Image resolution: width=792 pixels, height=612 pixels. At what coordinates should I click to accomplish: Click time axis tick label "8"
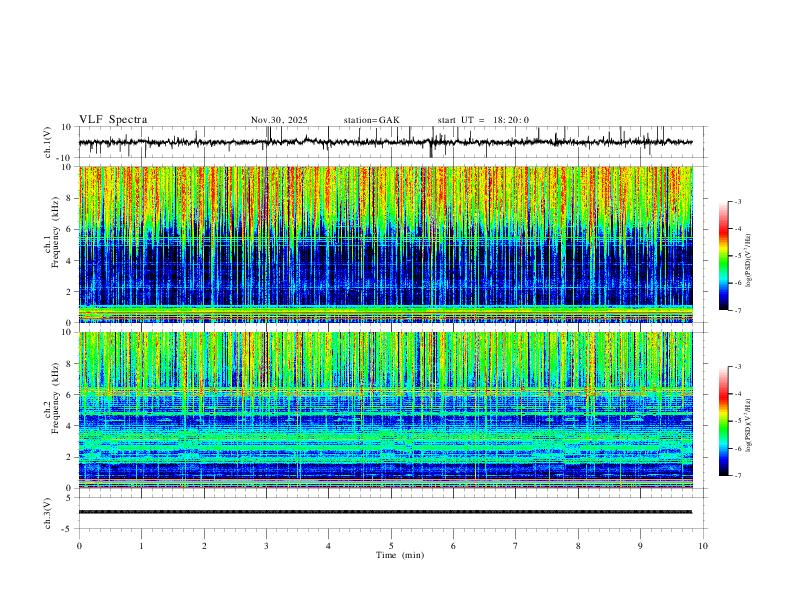pyautogui.click(x=578, y=546)
